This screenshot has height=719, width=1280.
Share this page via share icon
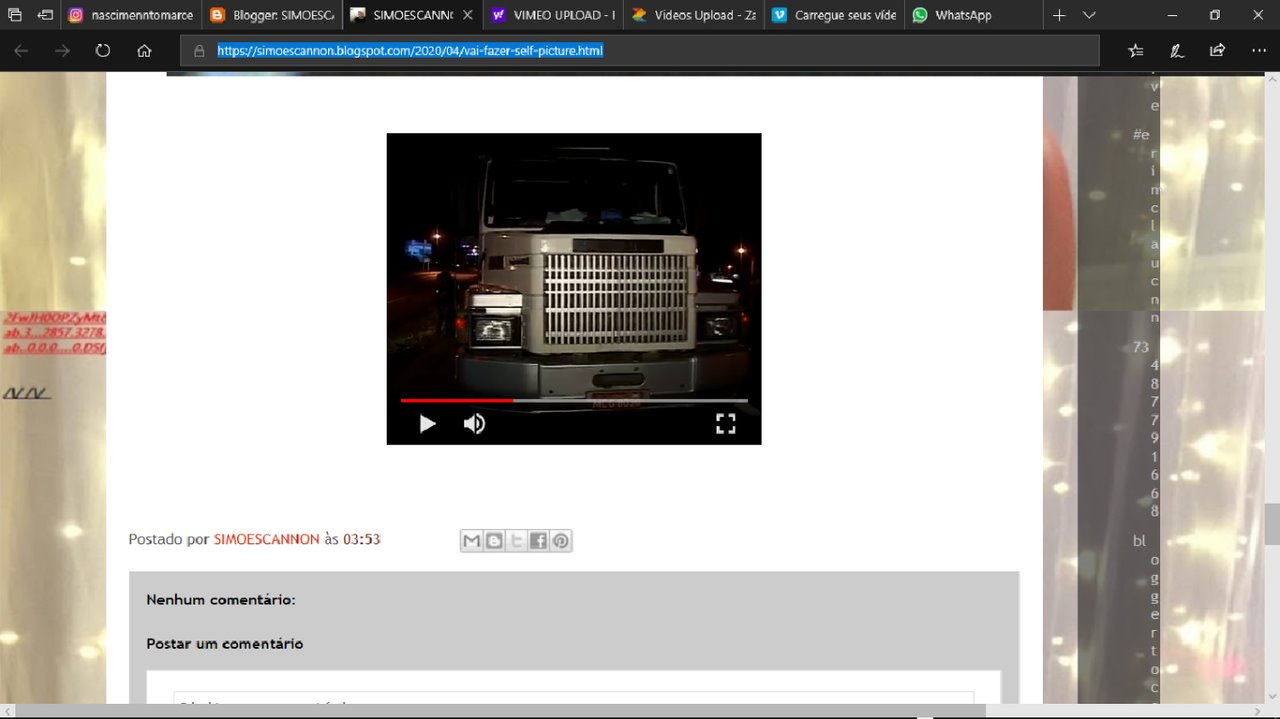coord(1217,50)
